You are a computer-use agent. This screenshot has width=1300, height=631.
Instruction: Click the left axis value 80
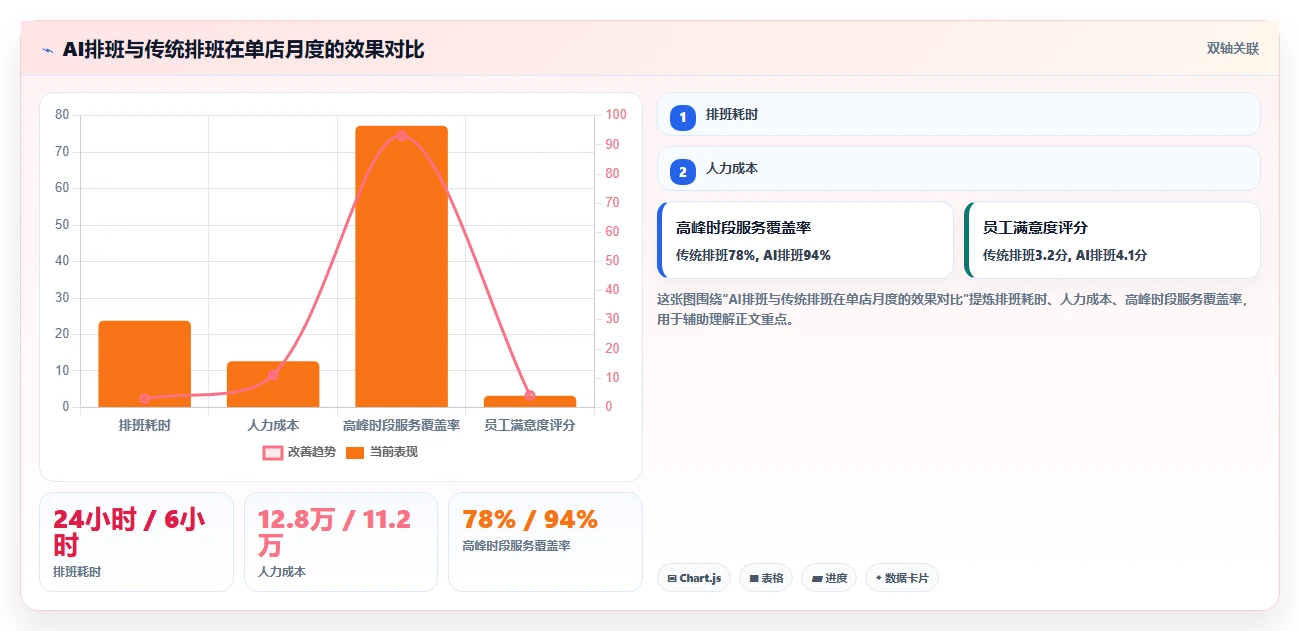coord(62,115)
